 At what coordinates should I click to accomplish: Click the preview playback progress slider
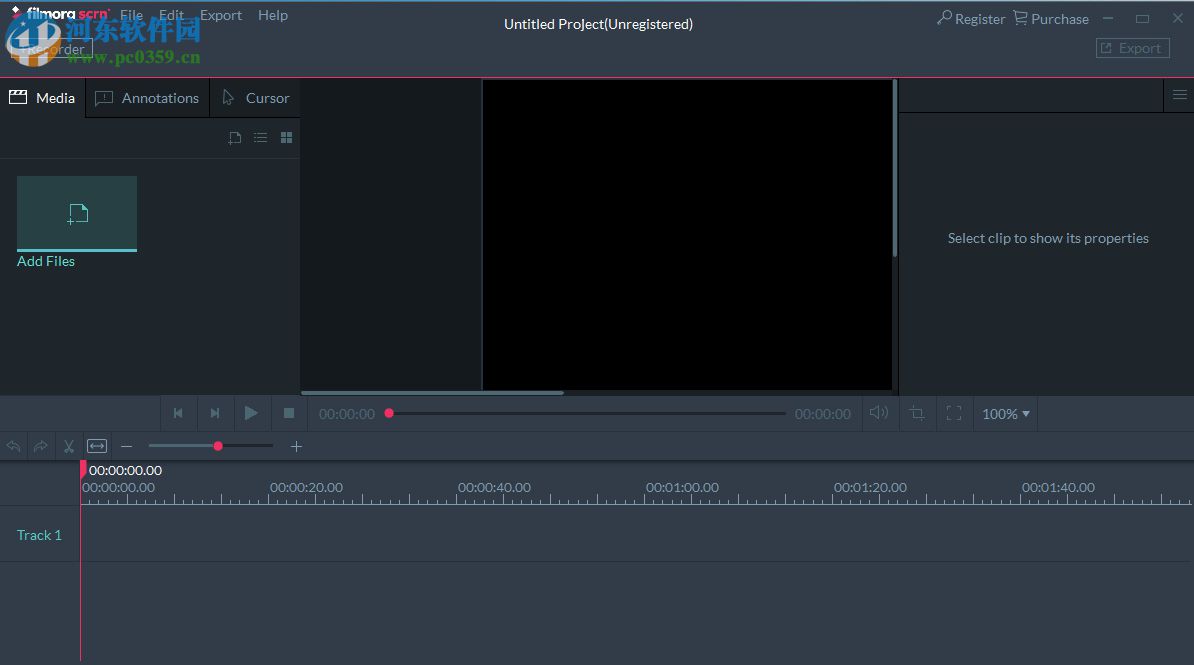pos(586,414)
